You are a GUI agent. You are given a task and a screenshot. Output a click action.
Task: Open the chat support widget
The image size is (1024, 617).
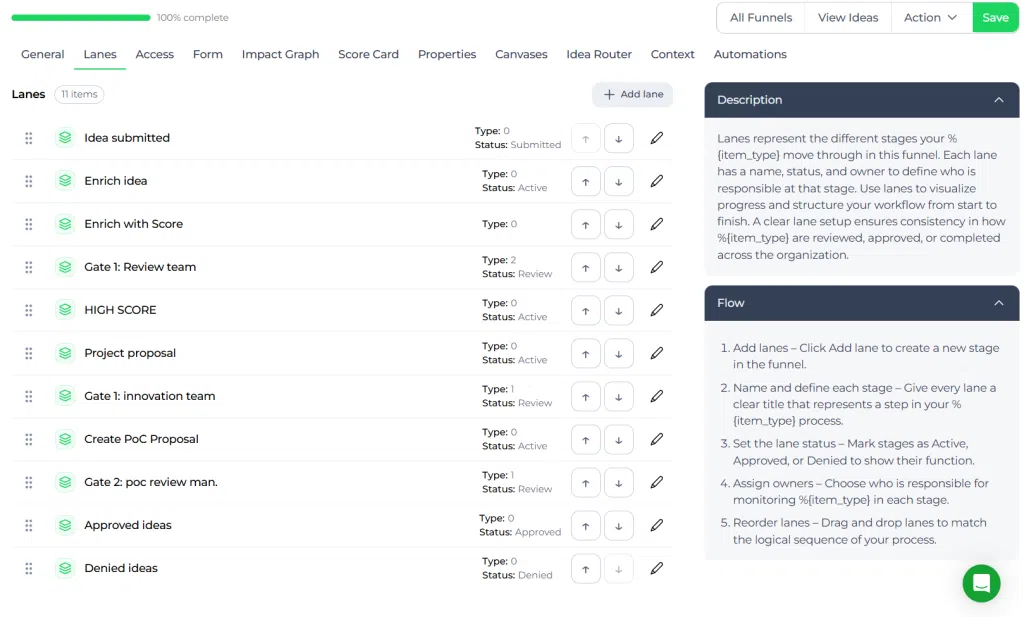tap(981, 583)
